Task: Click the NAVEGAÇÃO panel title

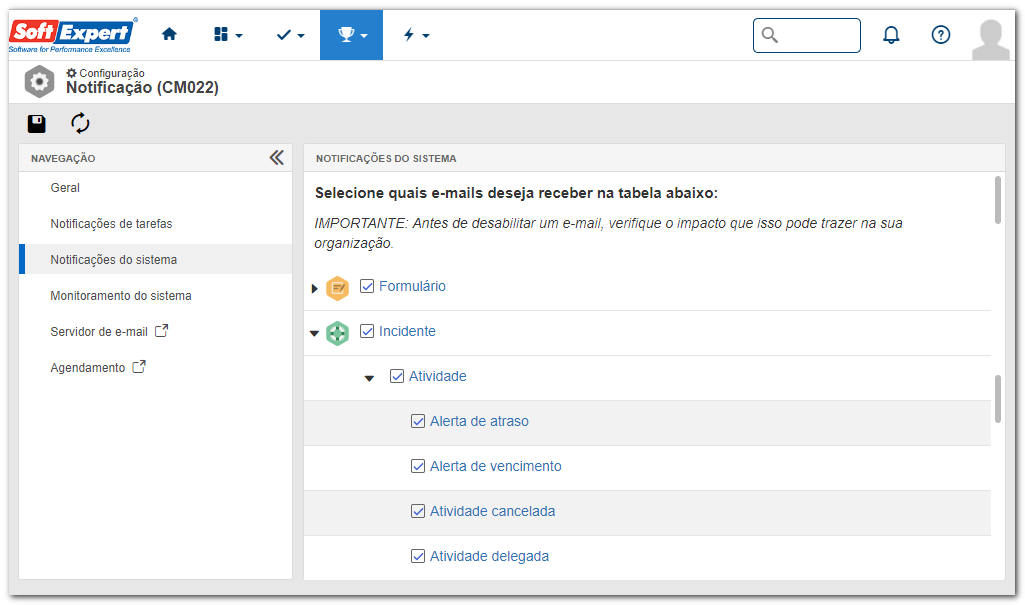Action: click(63, 158)
